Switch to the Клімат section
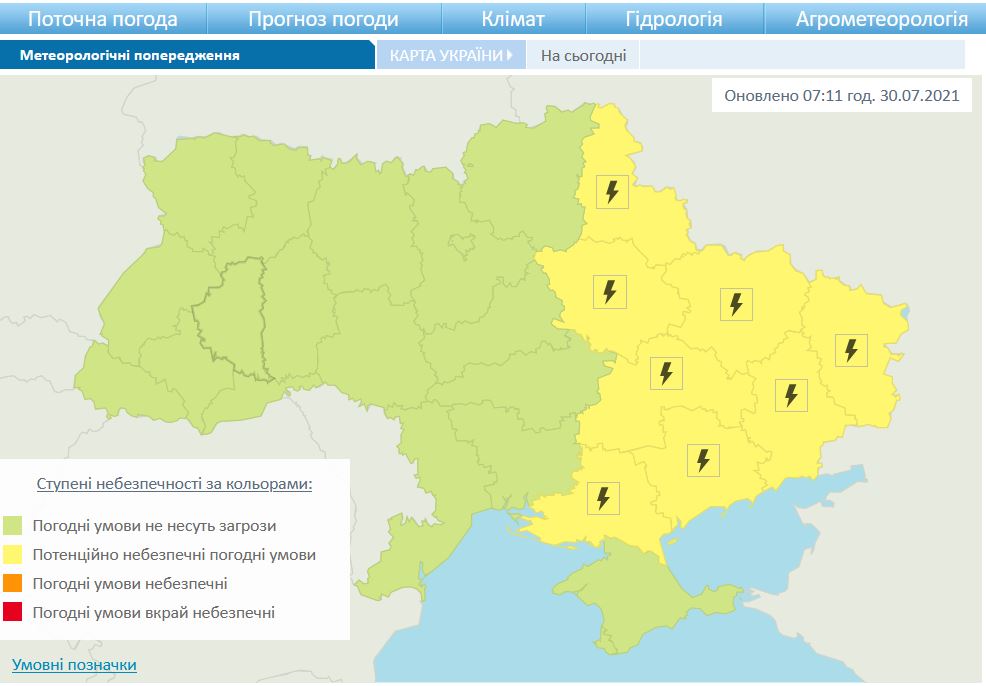This screenshot has width=986, height=686. tap(516, 16)
